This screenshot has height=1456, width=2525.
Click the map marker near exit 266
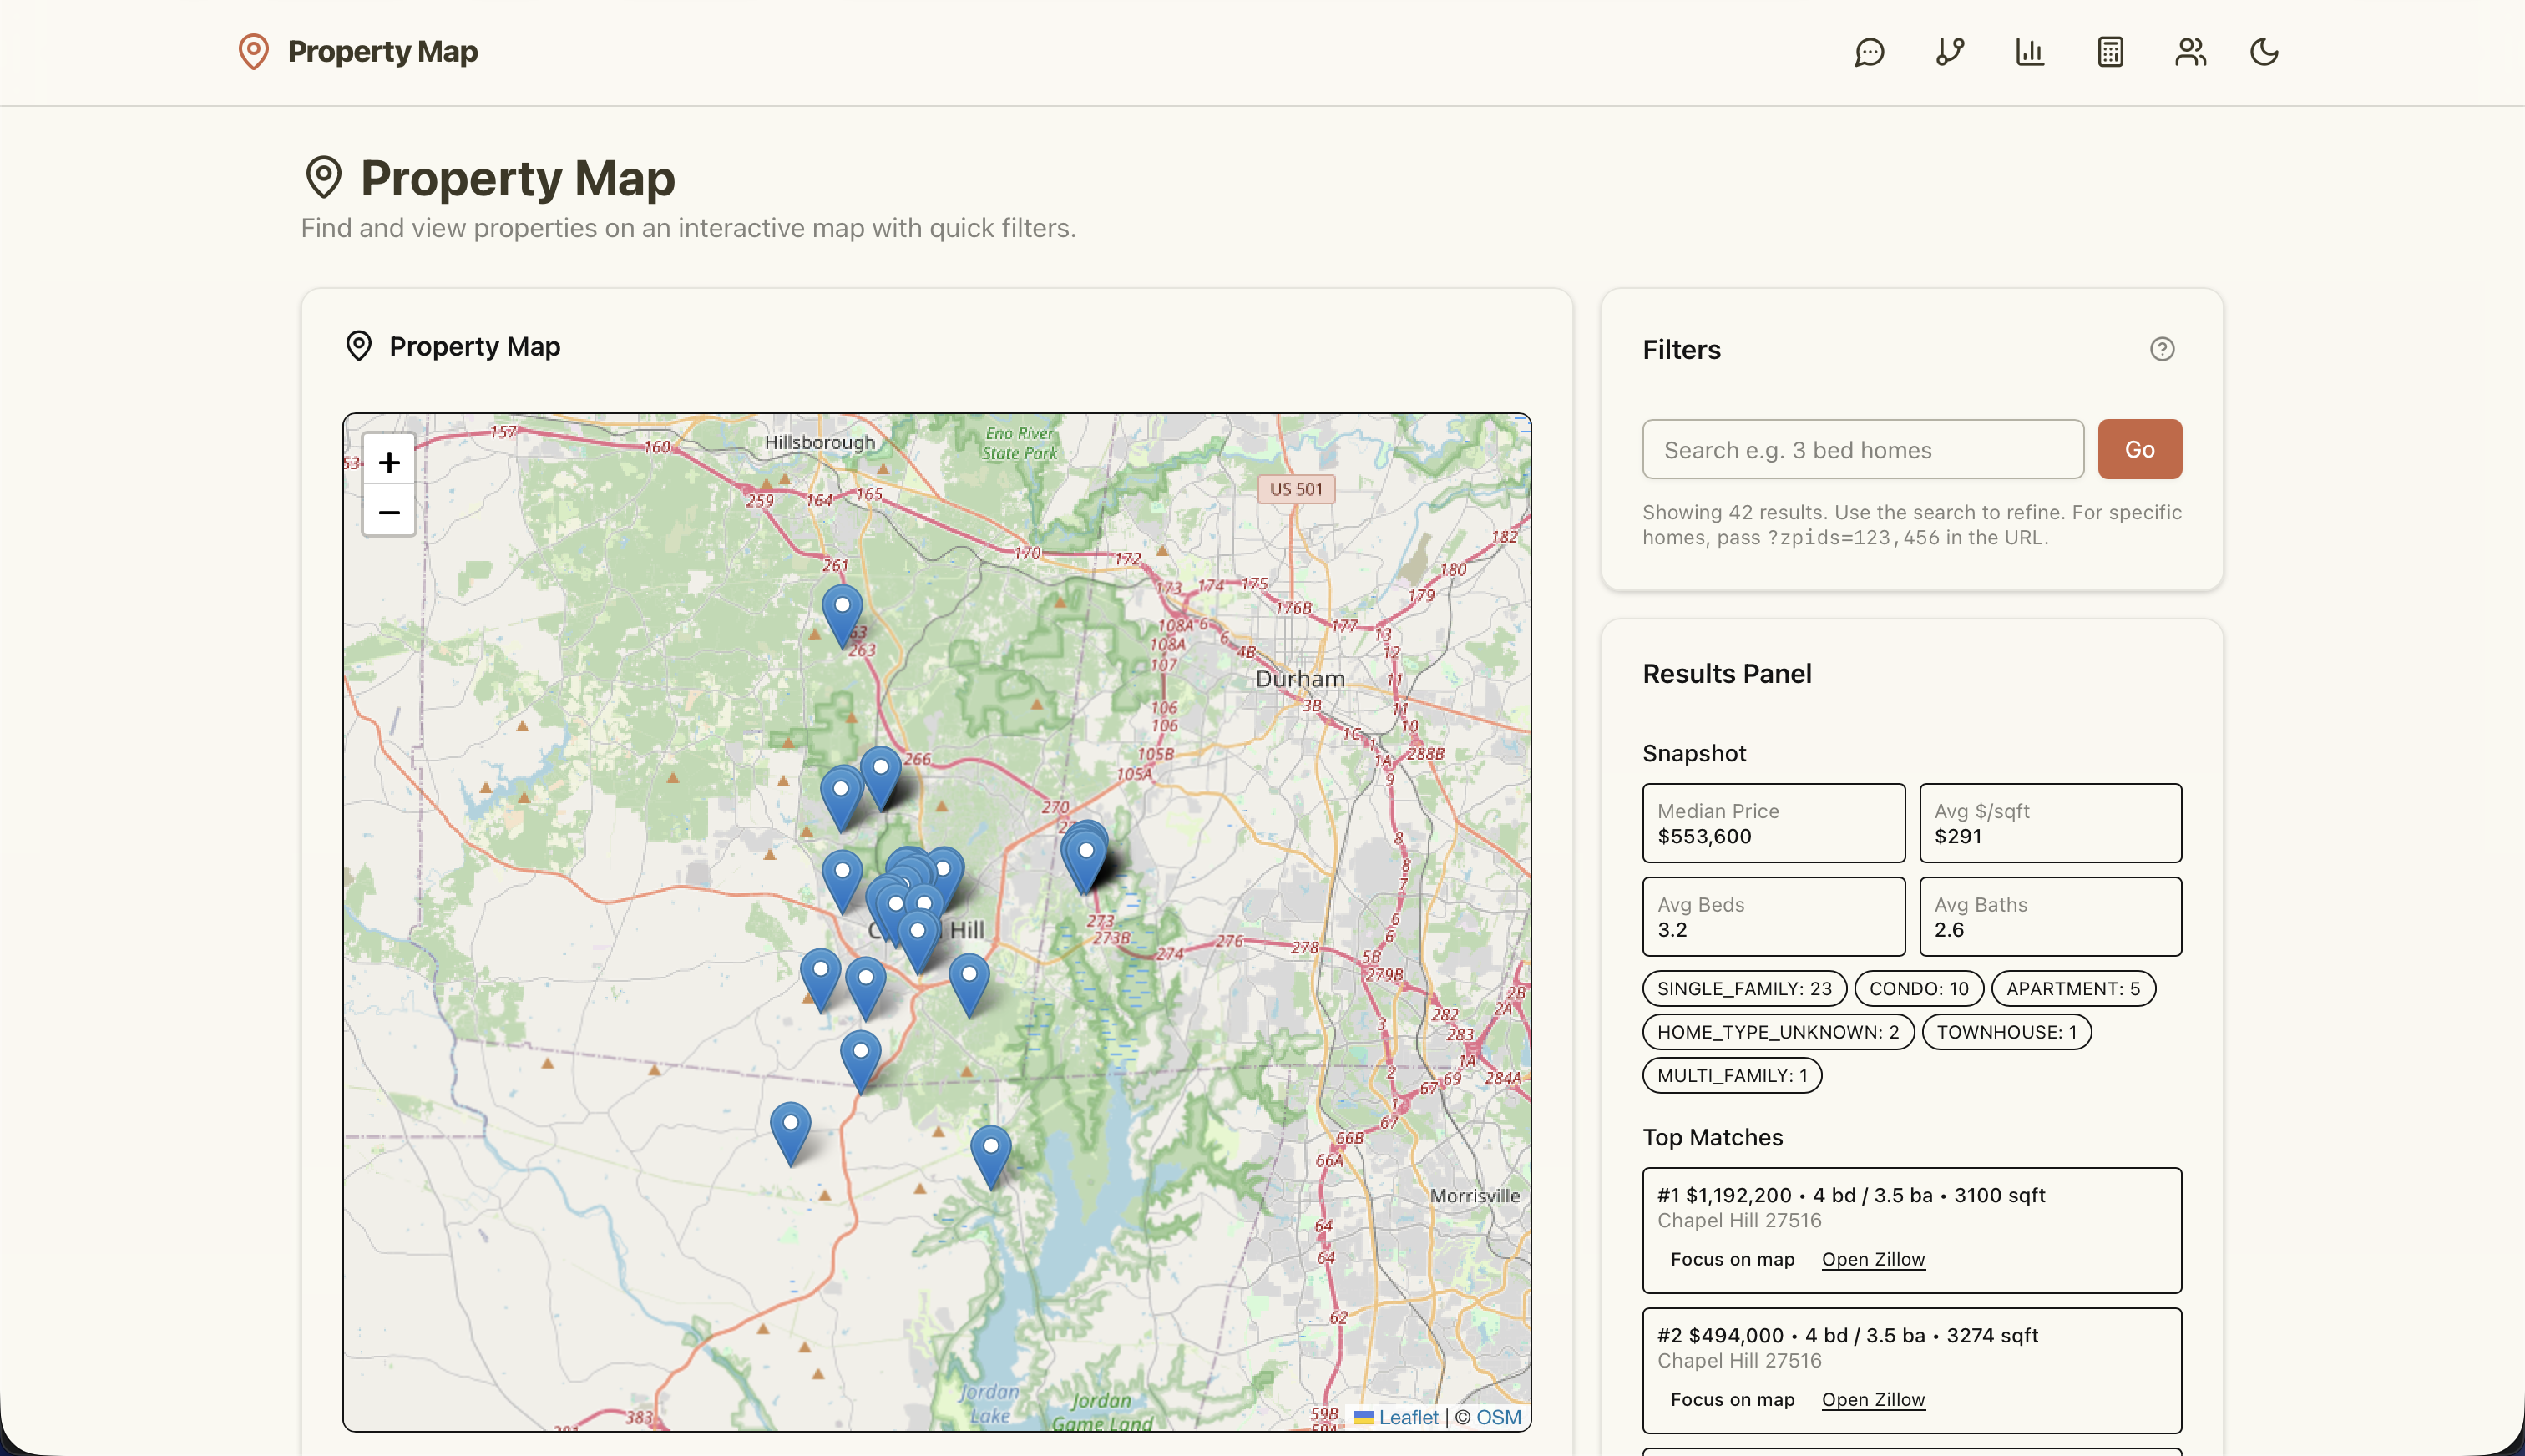coord(881,778)
